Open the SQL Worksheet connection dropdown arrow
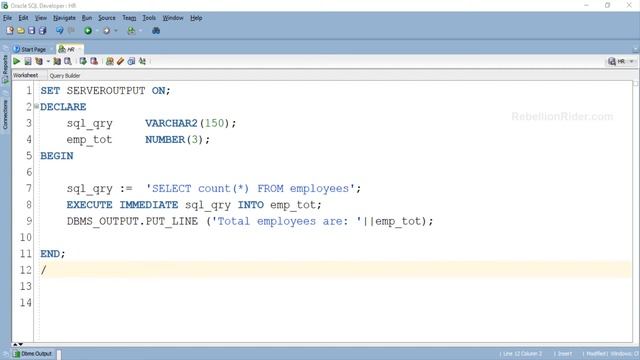The height and width of the screenshot is (360, 640). pyautogui.click(x=141, y=31)
